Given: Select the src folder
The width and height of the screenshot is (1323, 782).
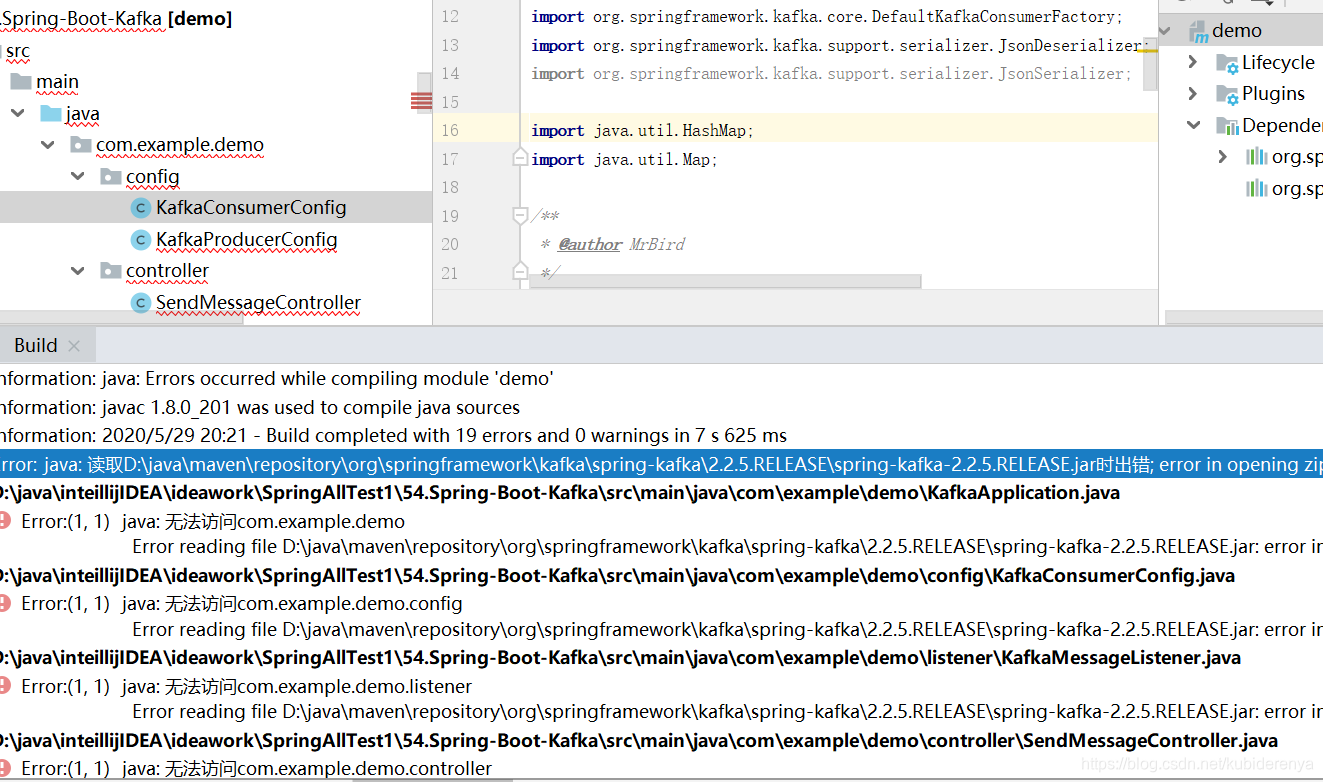Looking at the screenshot, I should 18,51.
